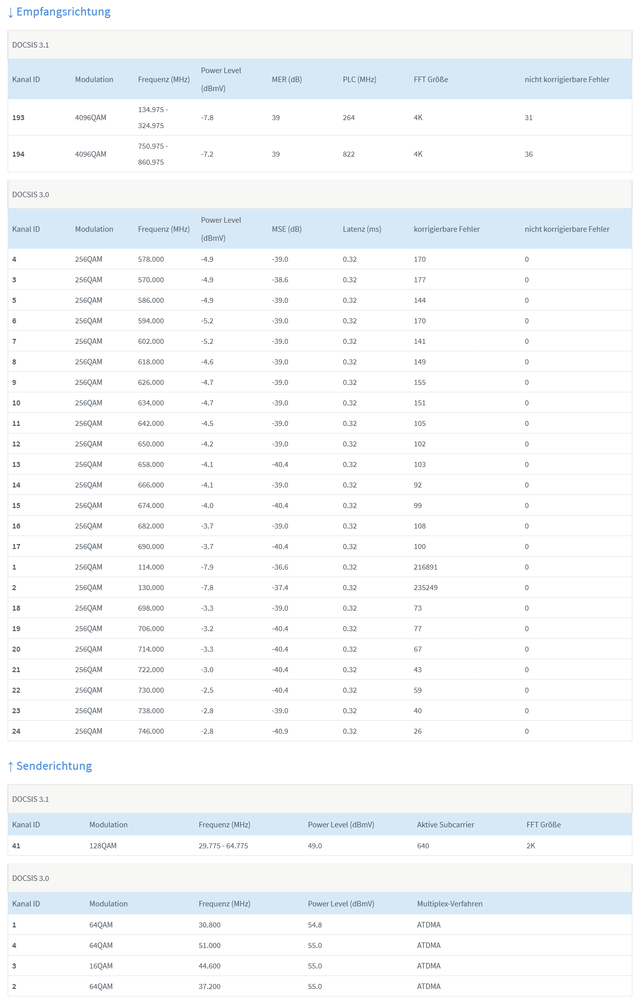Click the Empfangsrichtung section heading
639x999 pixels.
(59, 12)
